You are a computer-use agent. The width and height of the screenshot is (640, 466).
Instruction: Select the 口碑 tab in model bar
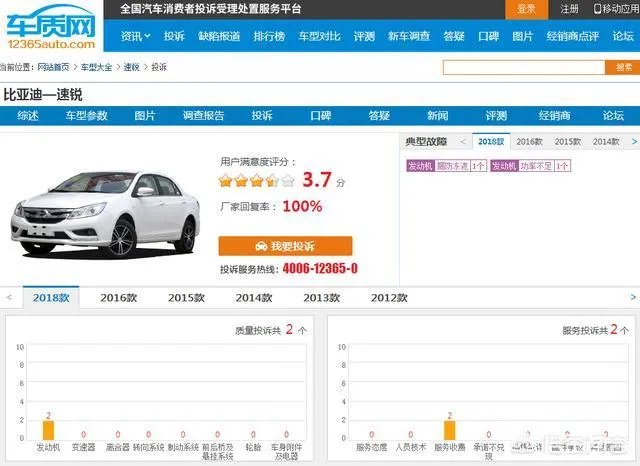click(x=320, y=116)
